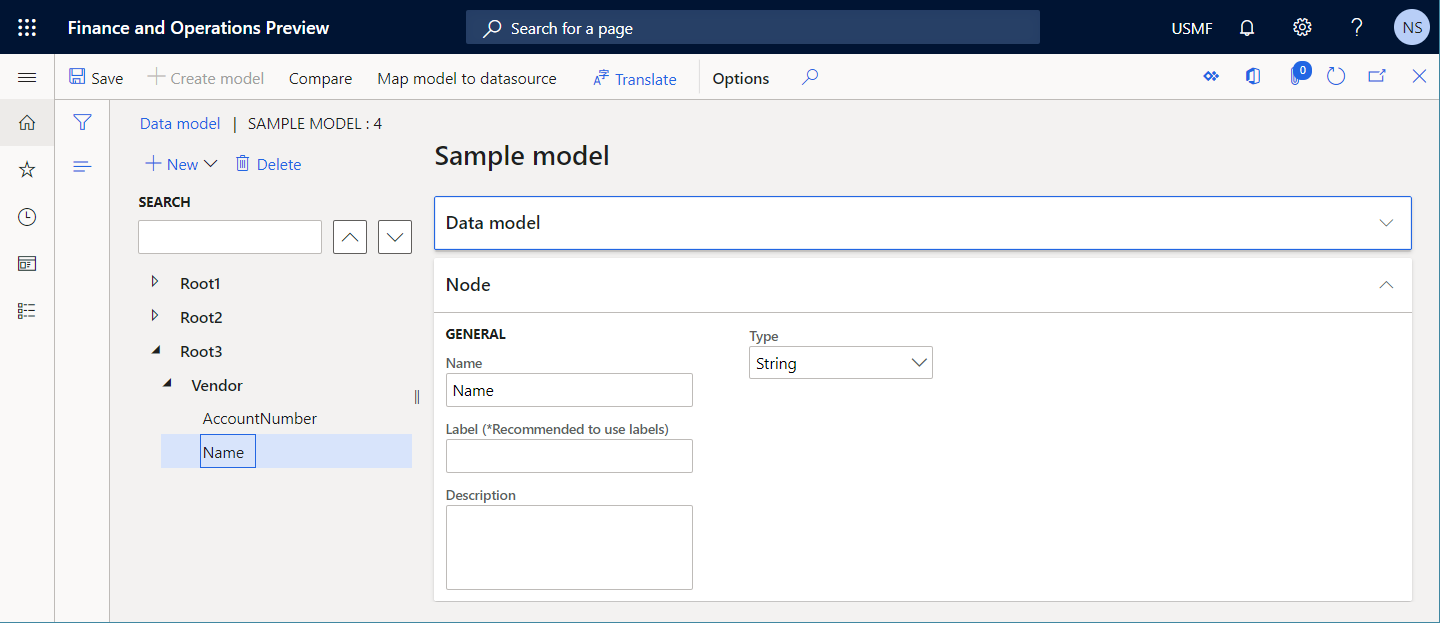Collapse the Vendor tree node
This screenshot has width=1440, height=623.
(170, 384)
